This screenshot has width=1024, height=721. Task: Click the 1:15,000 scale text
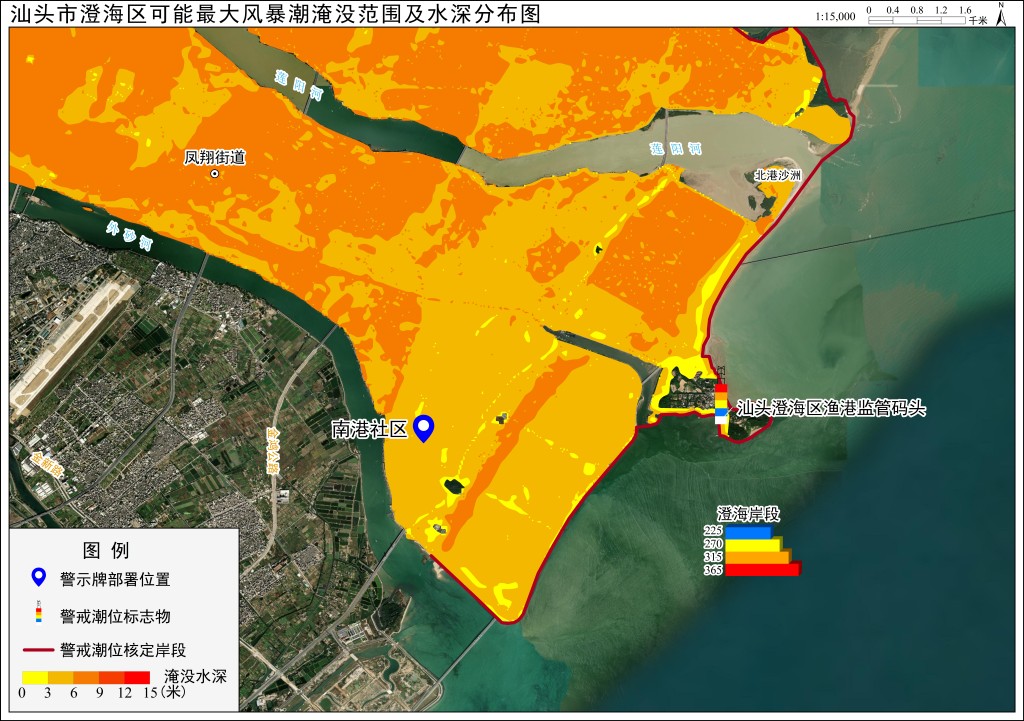point(835,16)
